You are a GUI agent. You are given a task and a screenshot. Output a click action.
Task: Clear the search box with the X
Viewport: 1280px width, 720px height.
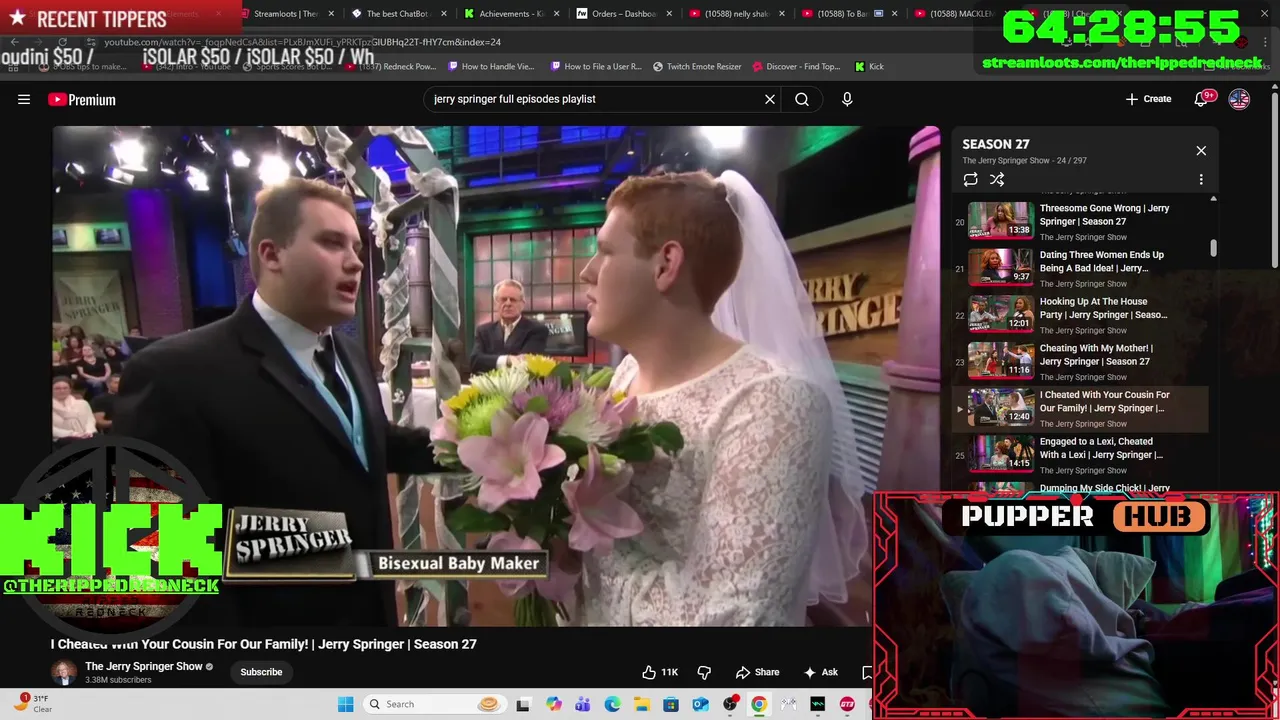click(x=770, y=99)
